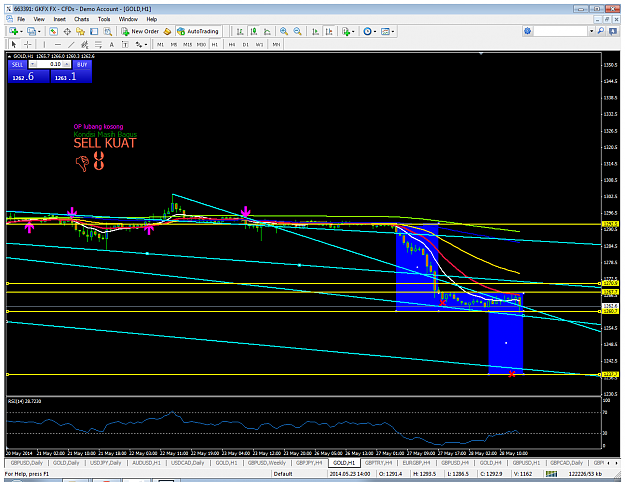Switch chart to bar chart mode

[x=240, y=31]
